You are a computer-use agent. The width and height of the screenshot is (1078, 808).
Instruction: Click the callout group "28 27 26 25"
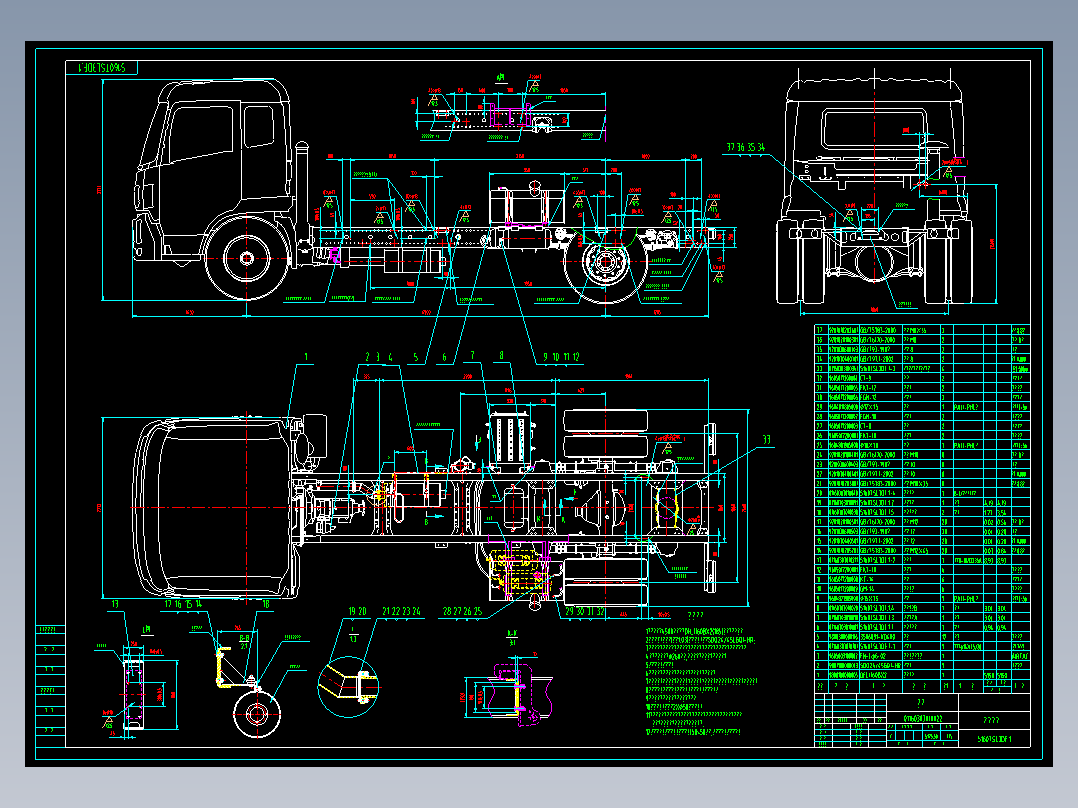[463, 611]
